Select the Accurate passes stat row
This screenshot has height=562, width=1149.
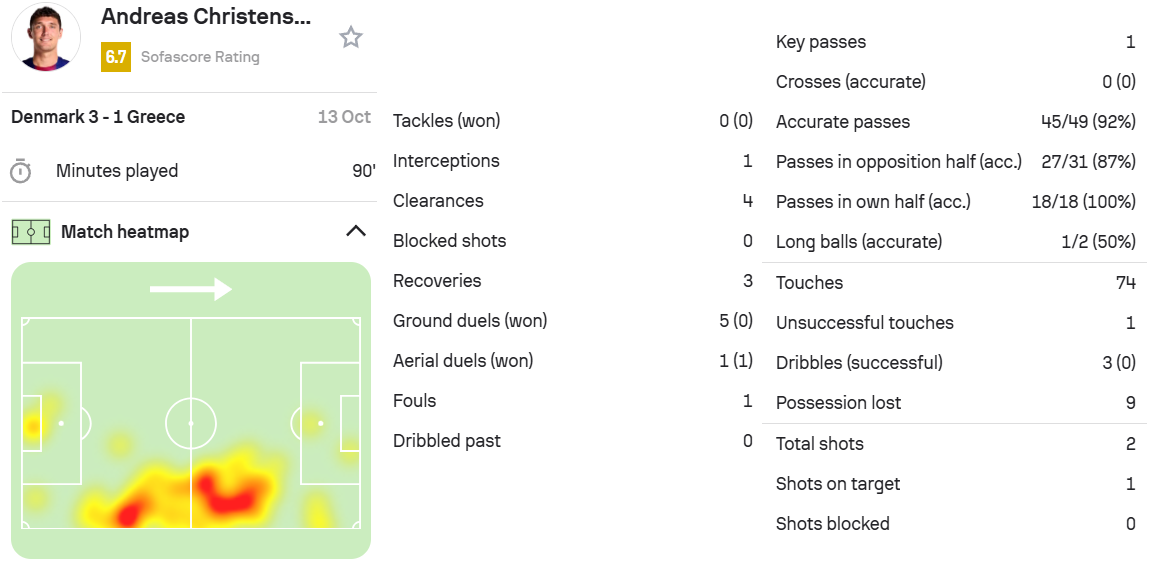[955, 122]
